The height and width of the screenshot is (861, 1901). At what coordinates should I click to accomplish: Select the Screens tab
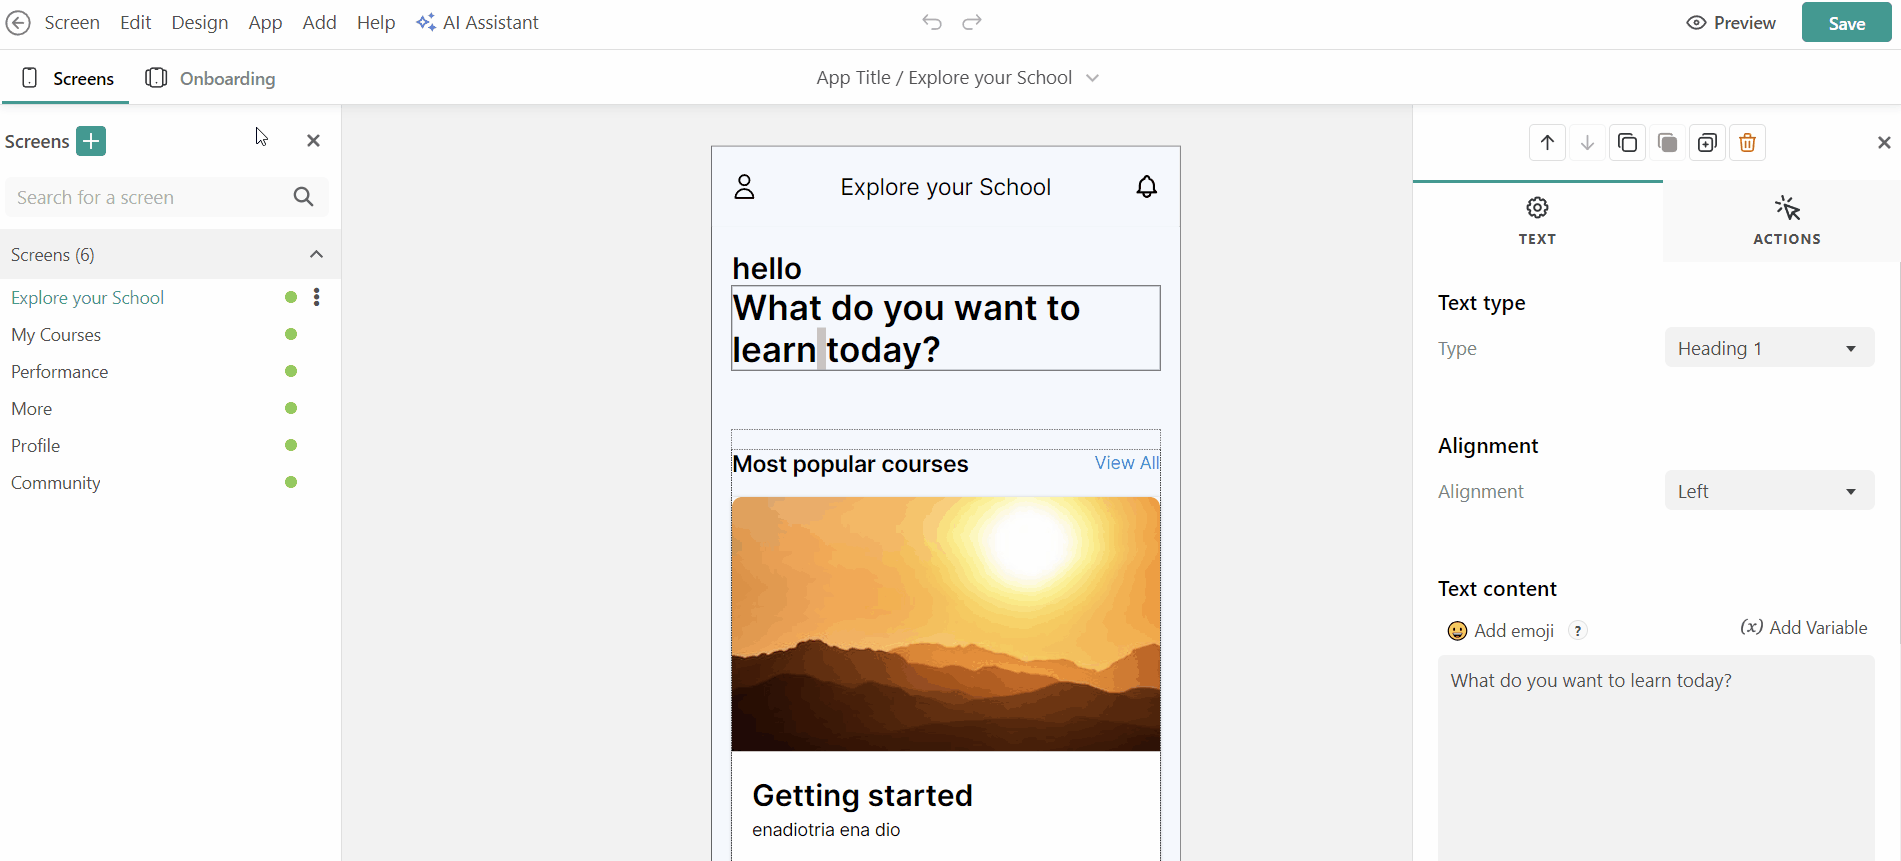point(67,78)
